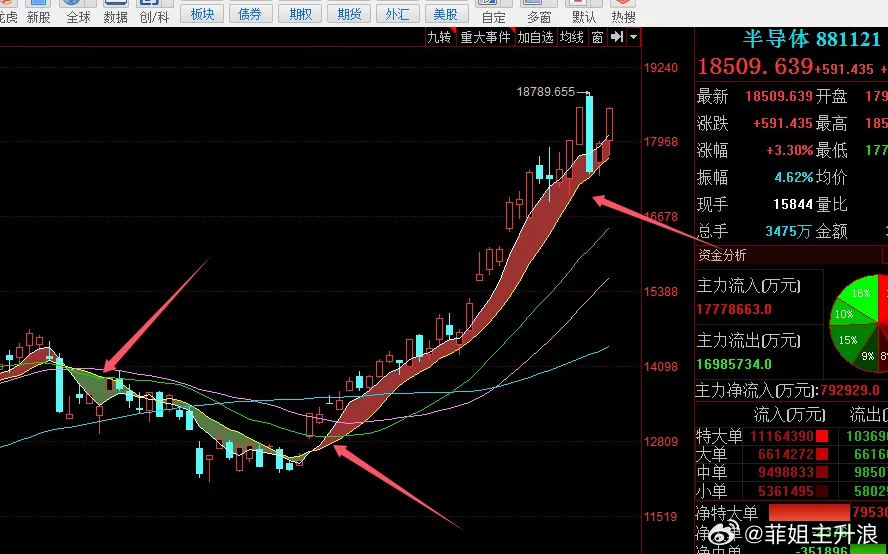Open the 创/科 toolbar item

coord(155,11)
